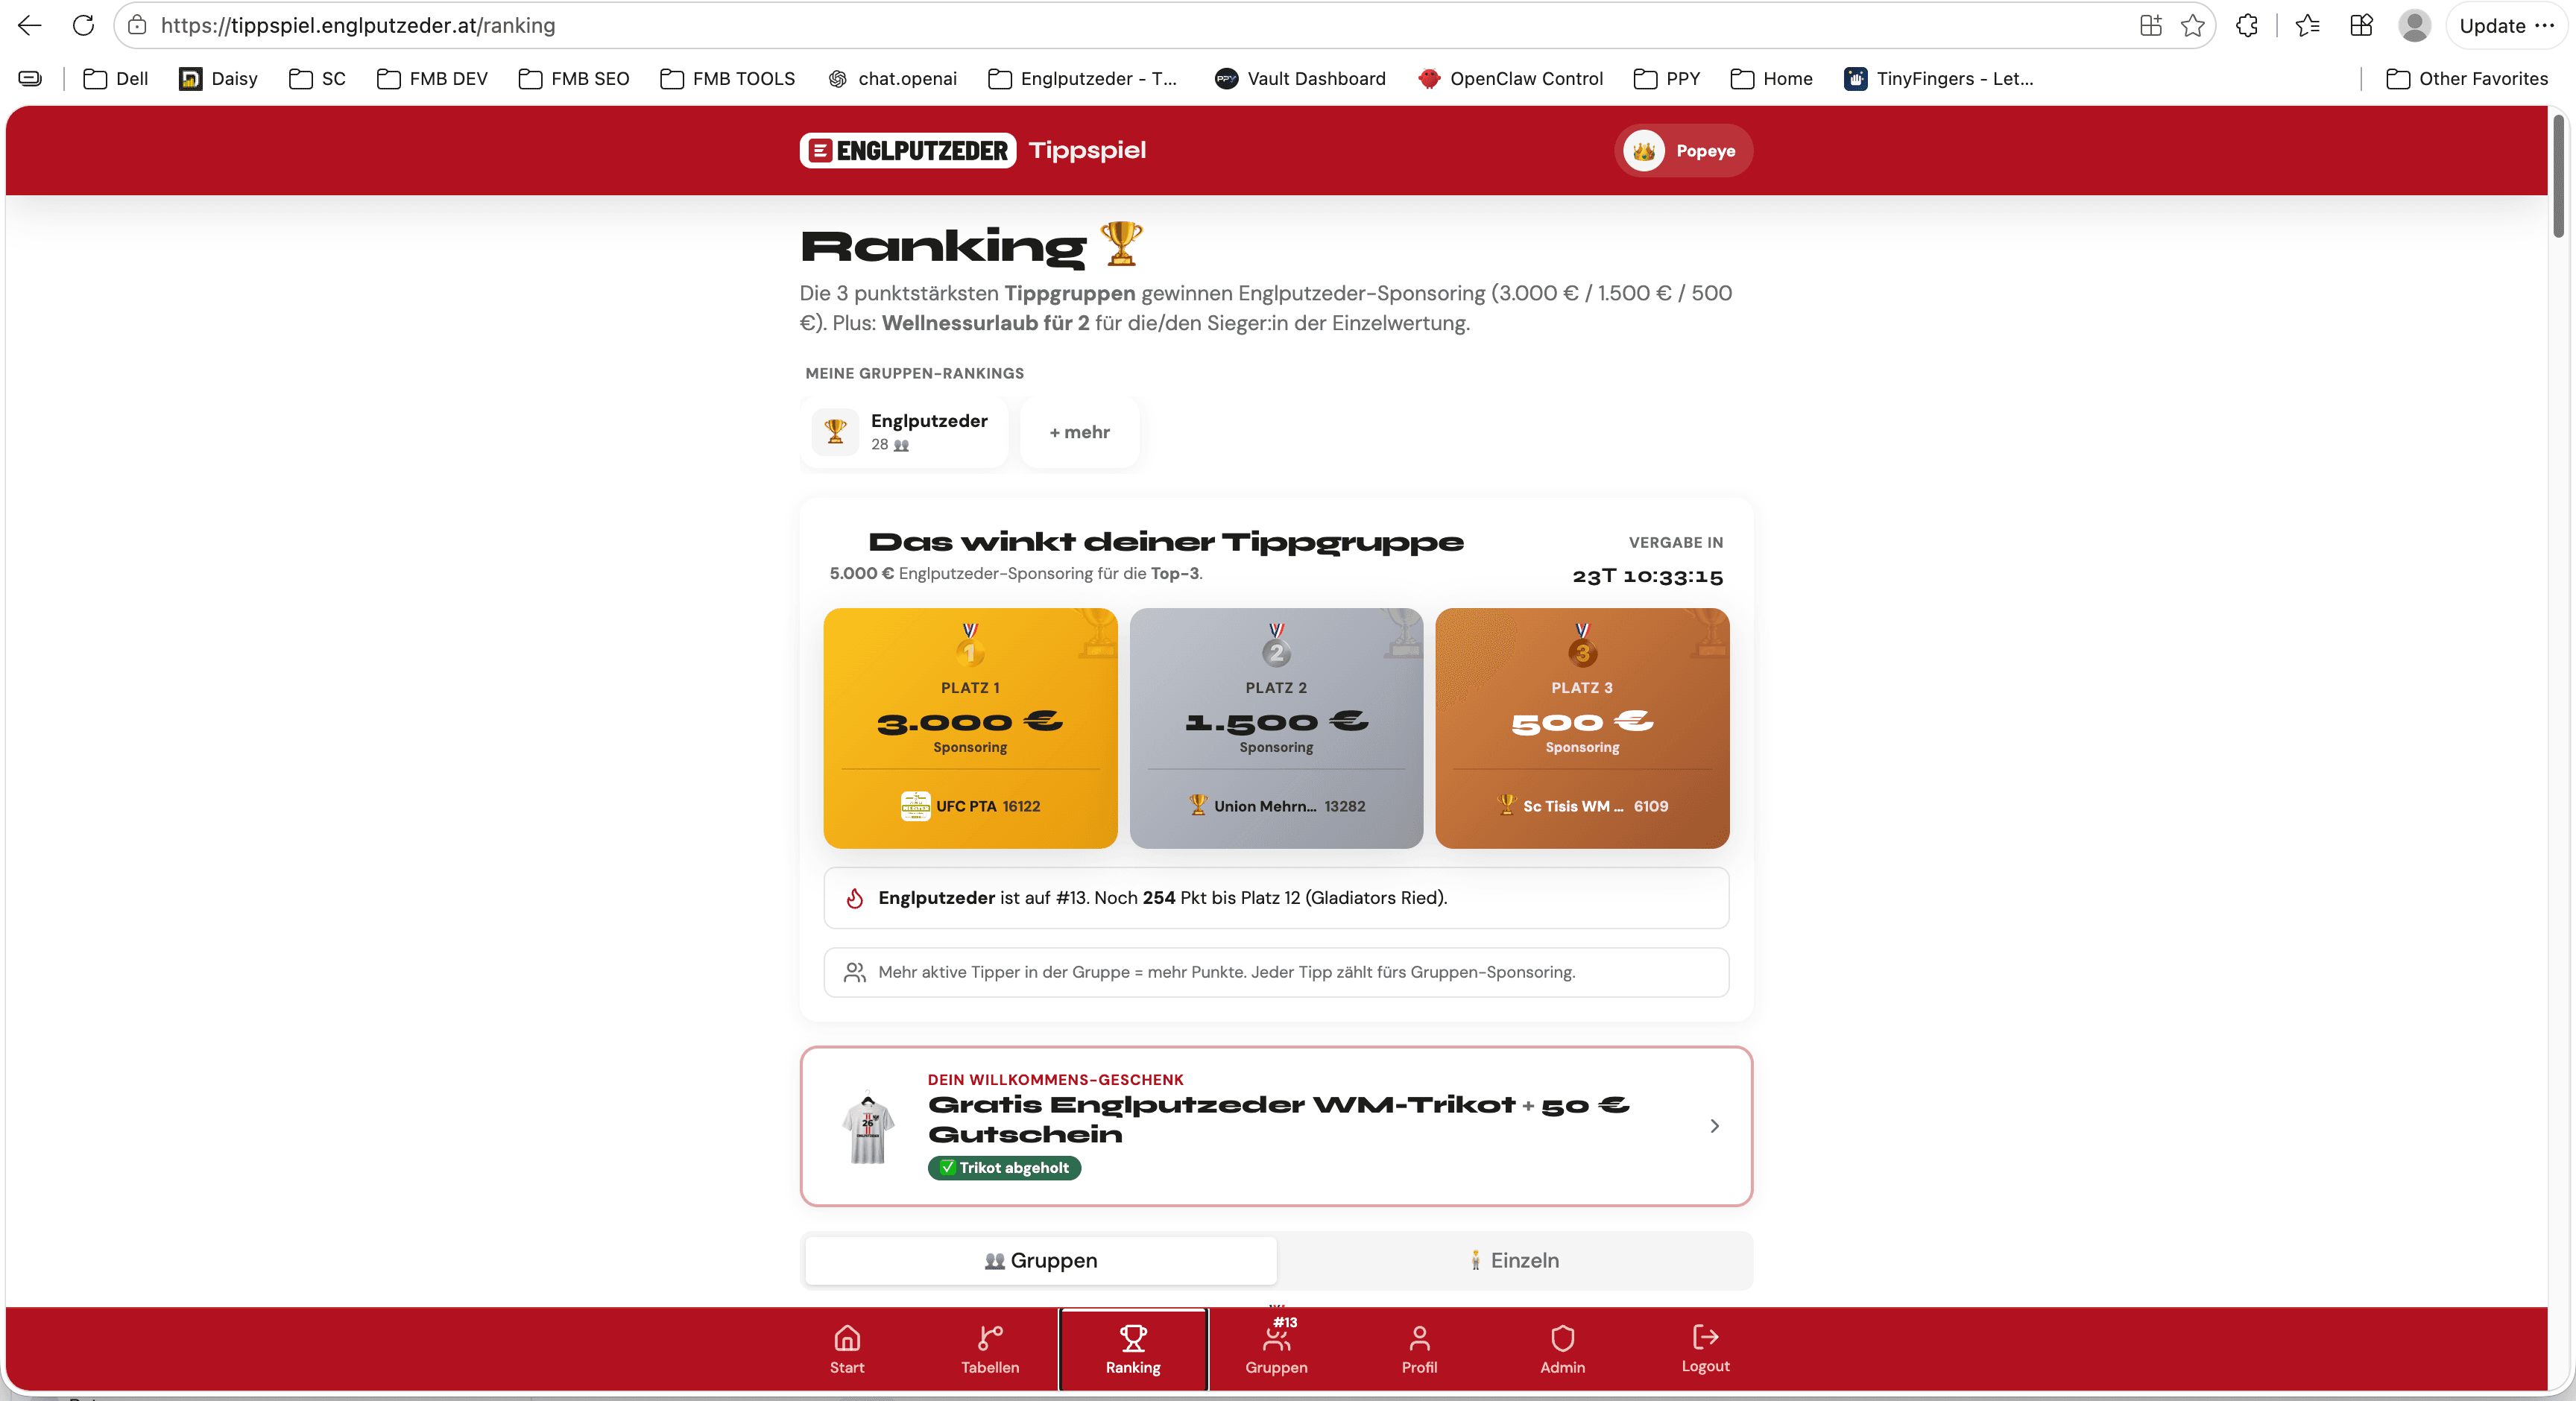Open Profil in bottom navigation
Viewport: 2576px width, 1401px height.
[x=1419, y=1350]
